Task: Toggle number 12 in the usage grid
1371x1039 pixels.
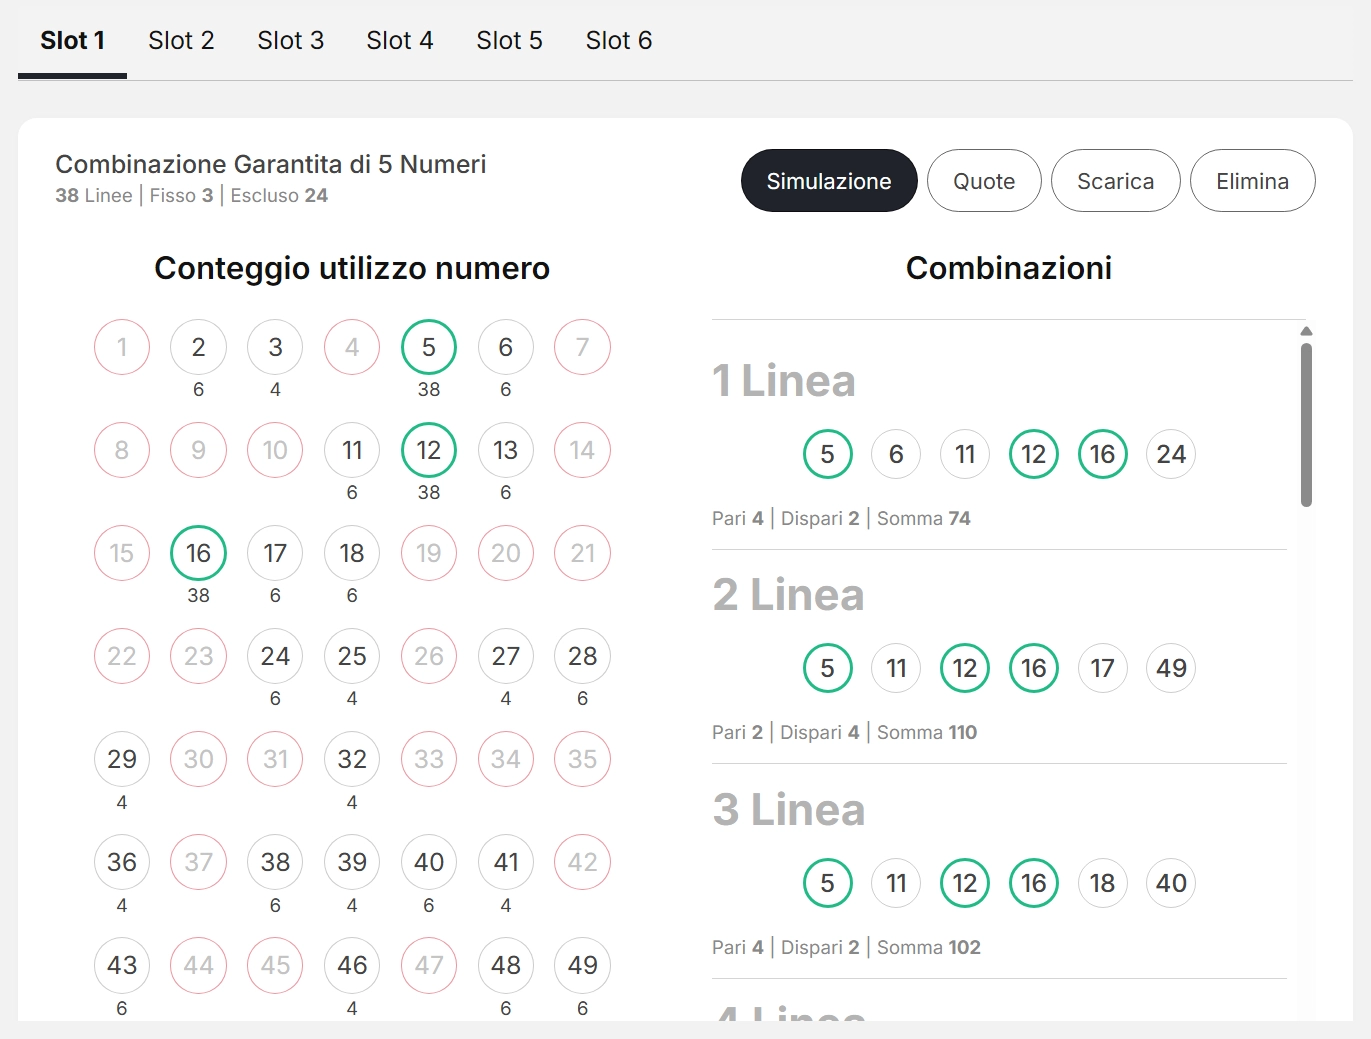Action: 428,450
